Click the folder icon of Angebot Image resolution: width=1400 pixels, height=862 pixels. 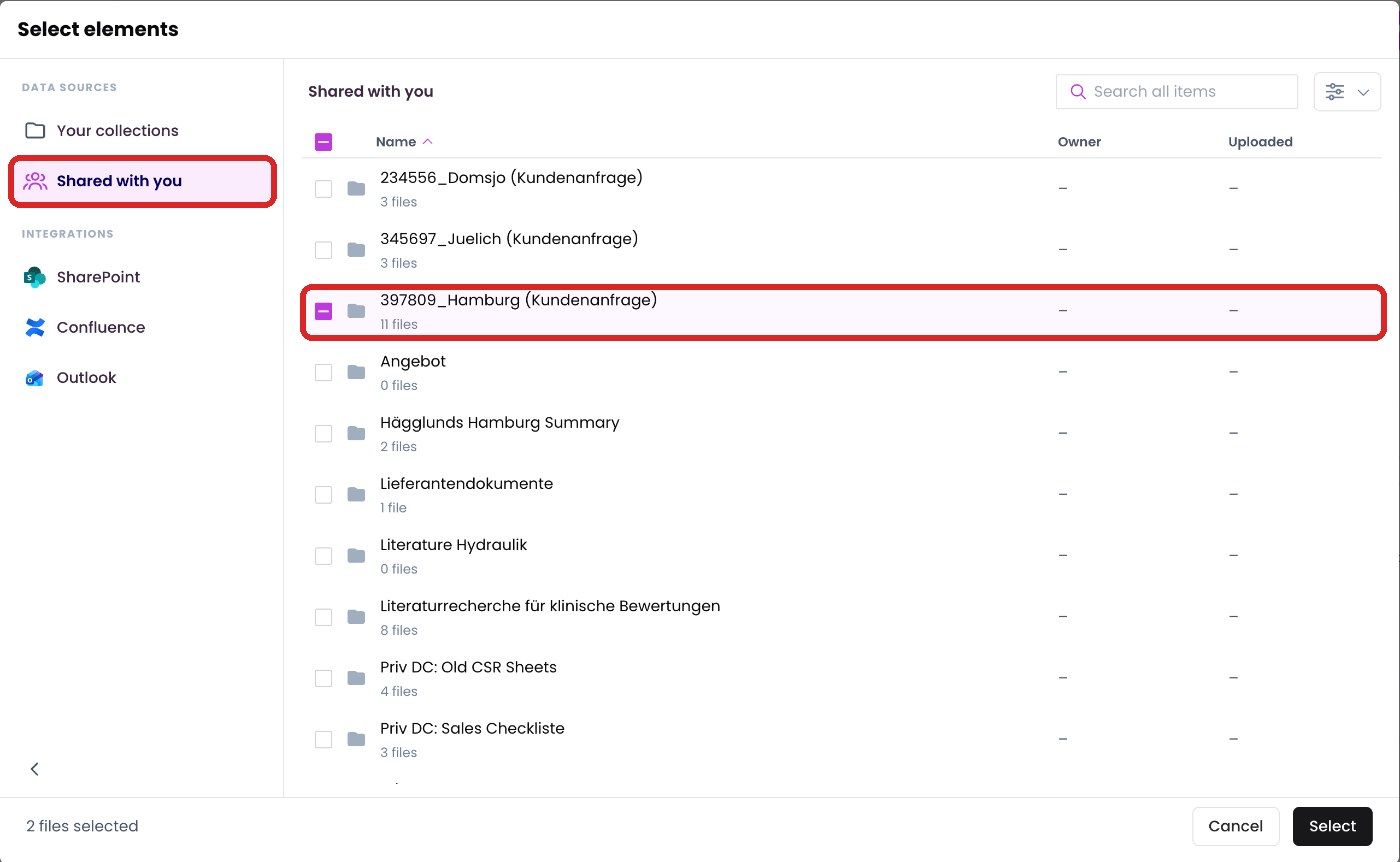tap(356, 372)
